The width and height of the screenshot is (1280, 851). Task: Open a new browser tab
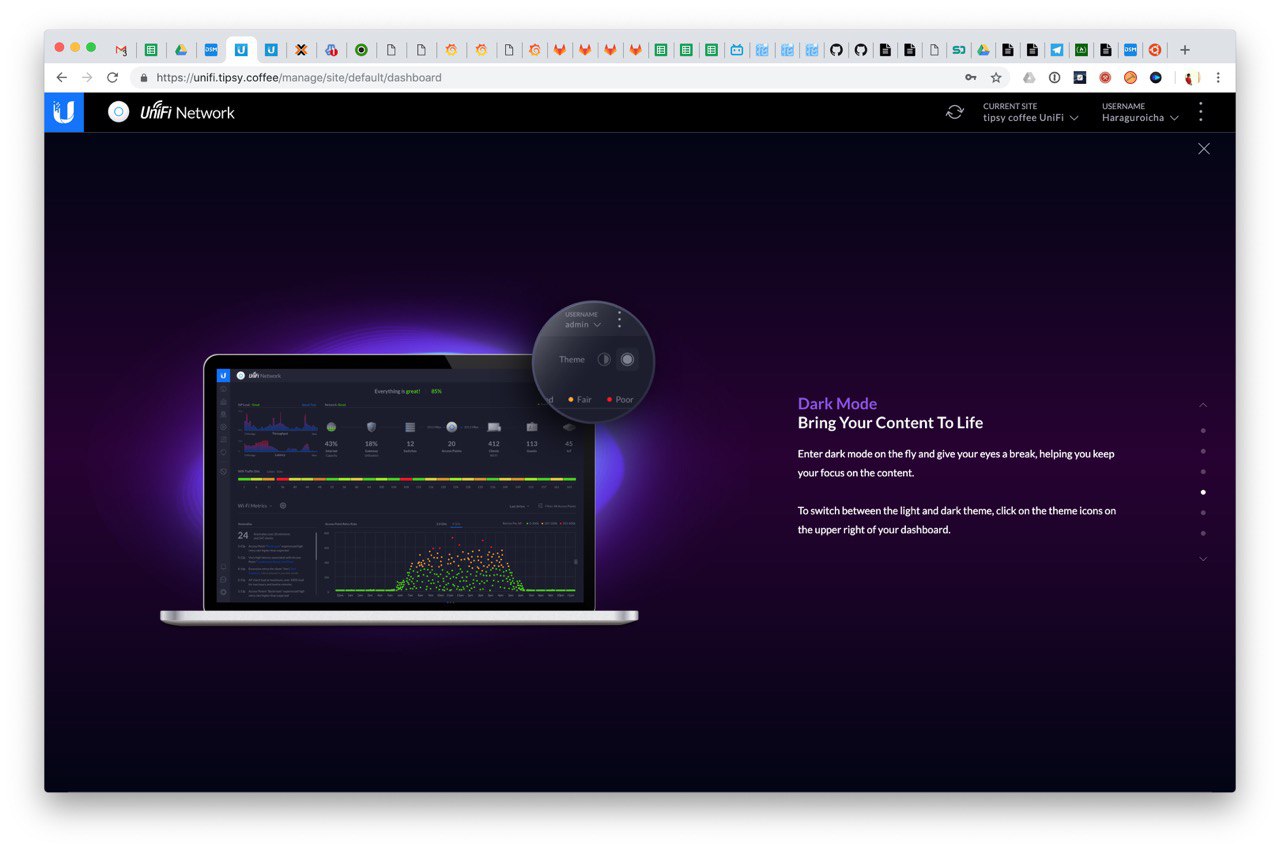[1185, 49]
